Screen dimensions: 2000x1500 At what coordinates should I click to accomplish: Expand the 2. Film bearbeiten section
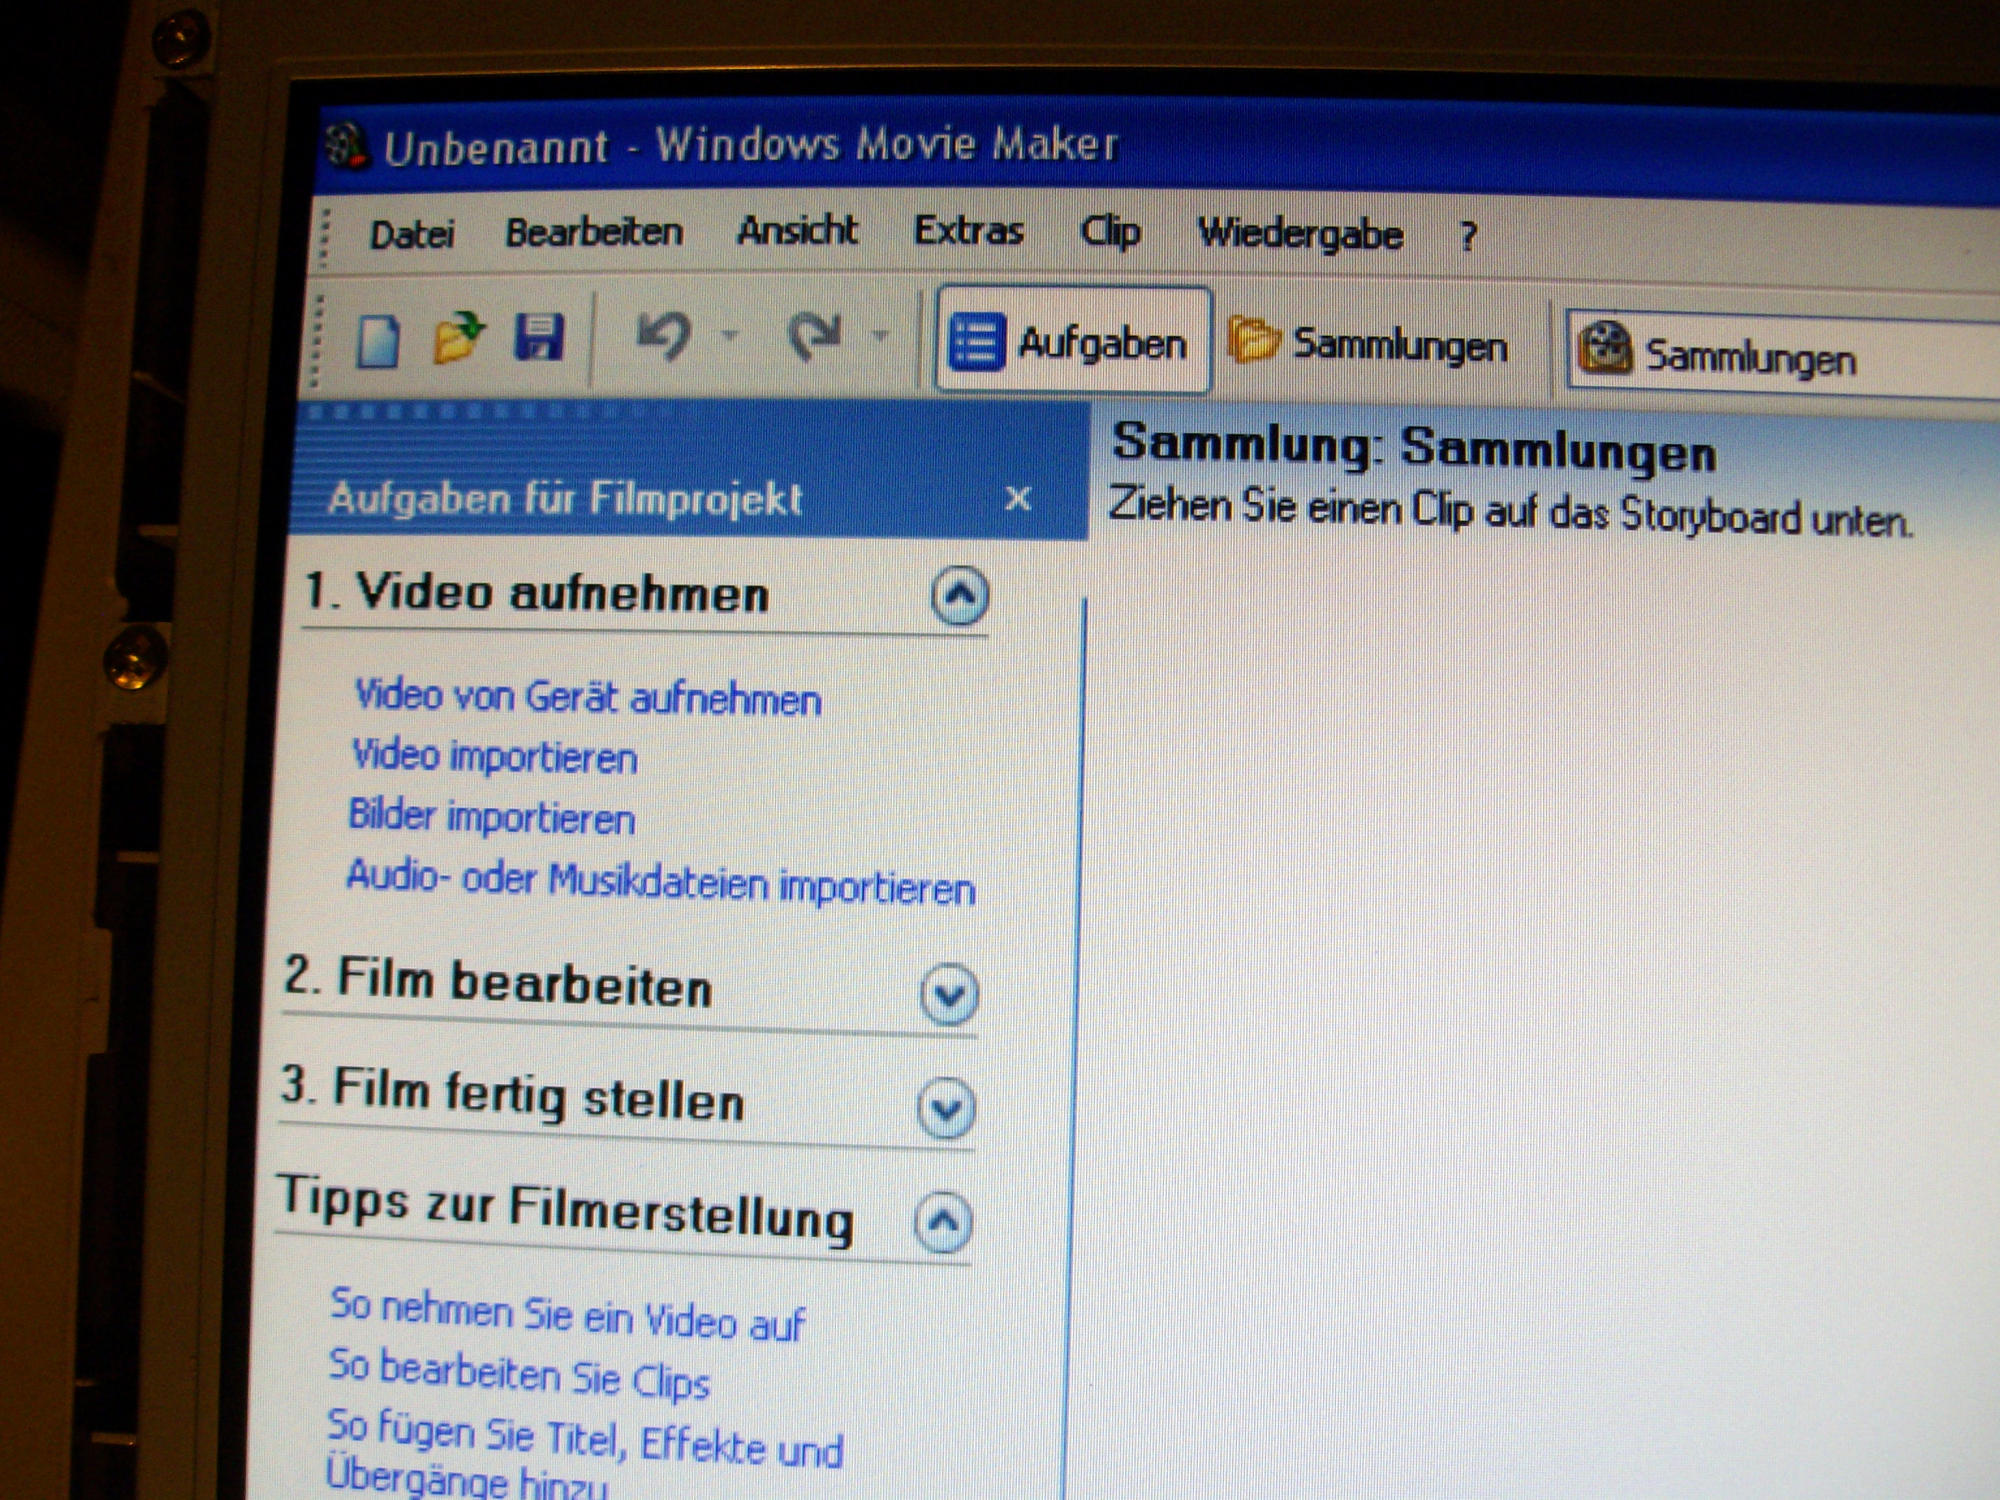[948, 994]
